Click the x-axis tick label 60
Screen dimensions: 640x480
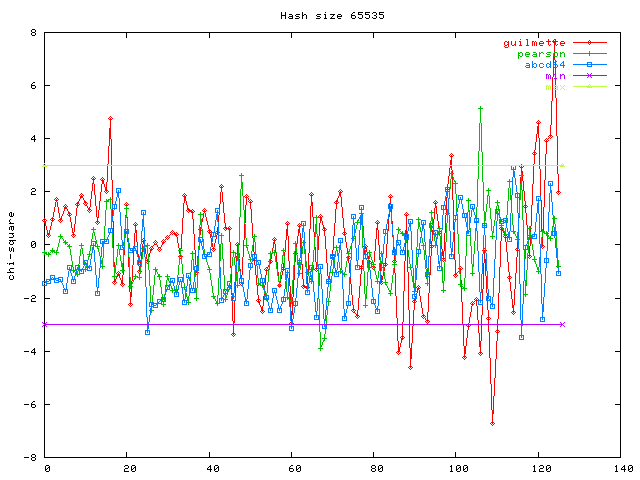[x=292, y=468]
